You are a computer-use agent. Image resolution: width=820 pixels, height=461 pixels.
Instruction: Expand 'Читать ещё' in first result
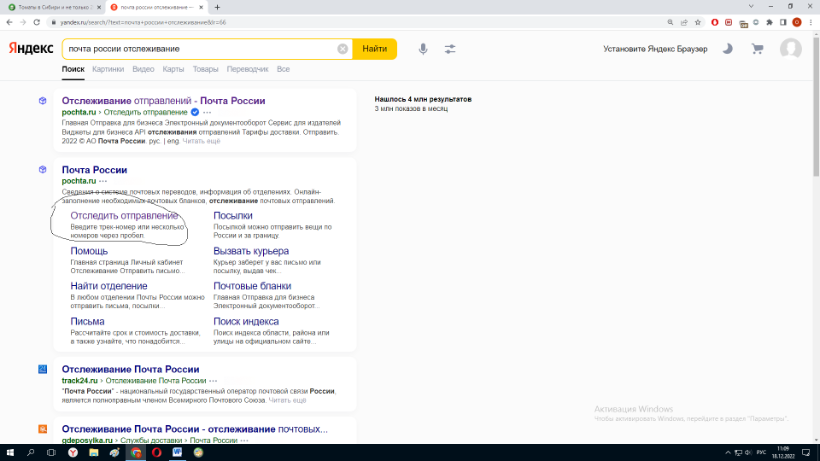200,141
